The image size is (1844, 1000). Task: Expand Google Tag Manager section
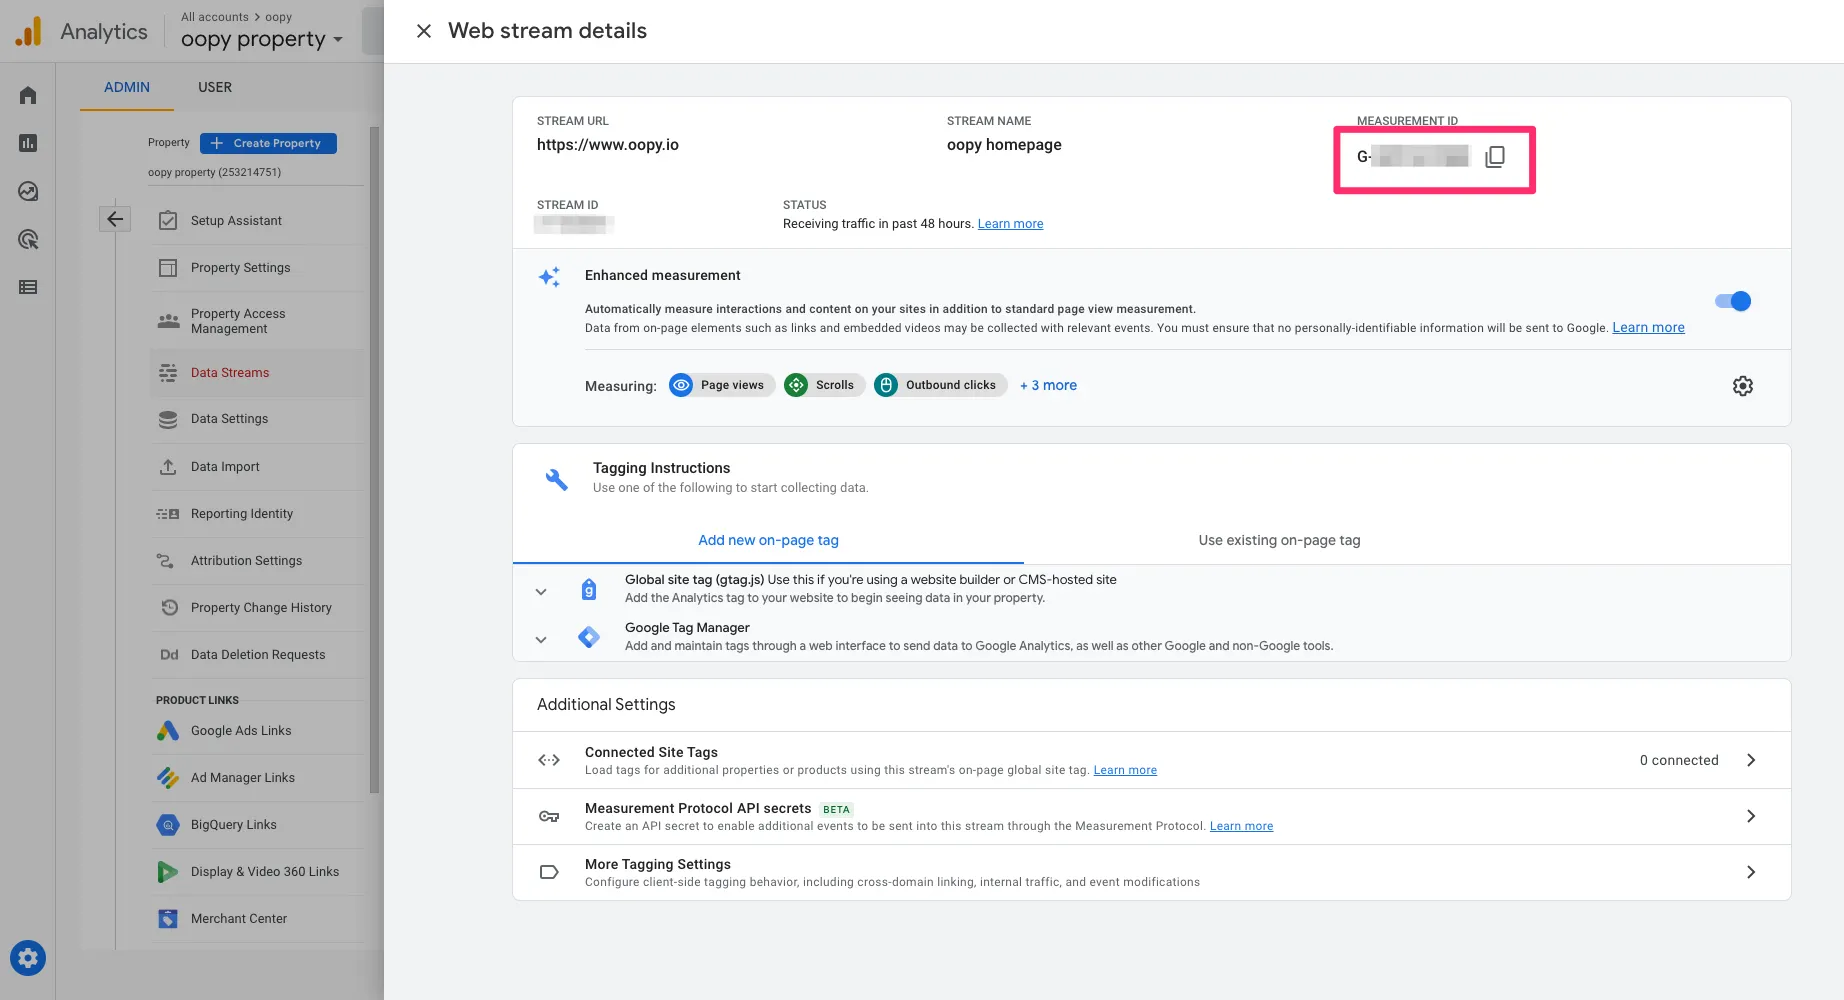click(541, 640)
